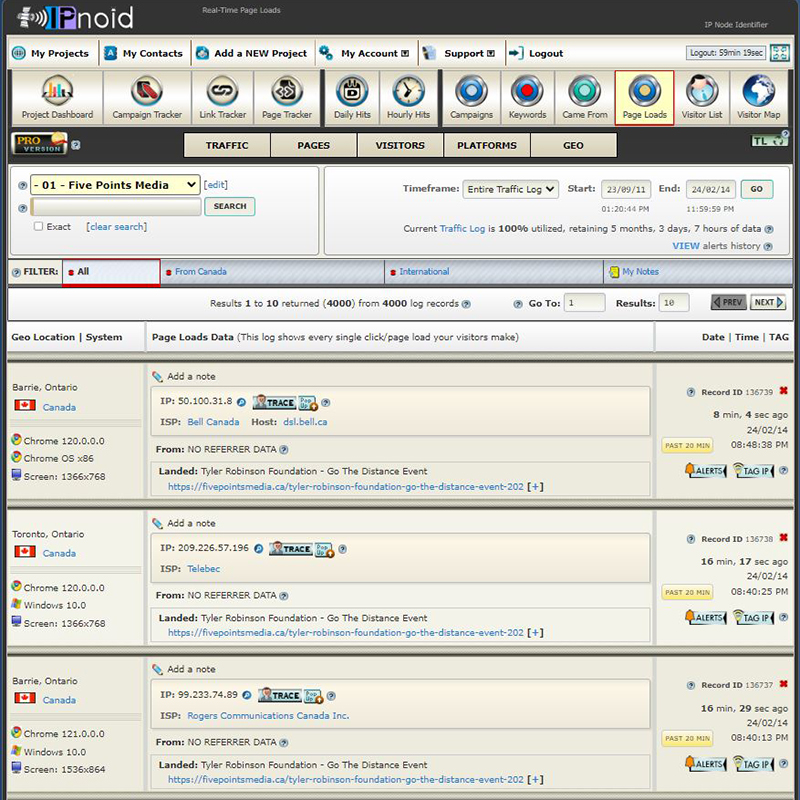Image resolution: width=800 pixels, height=800 pixels.
Task: Delete record 136739 with red X
Action: pos(783,391)
